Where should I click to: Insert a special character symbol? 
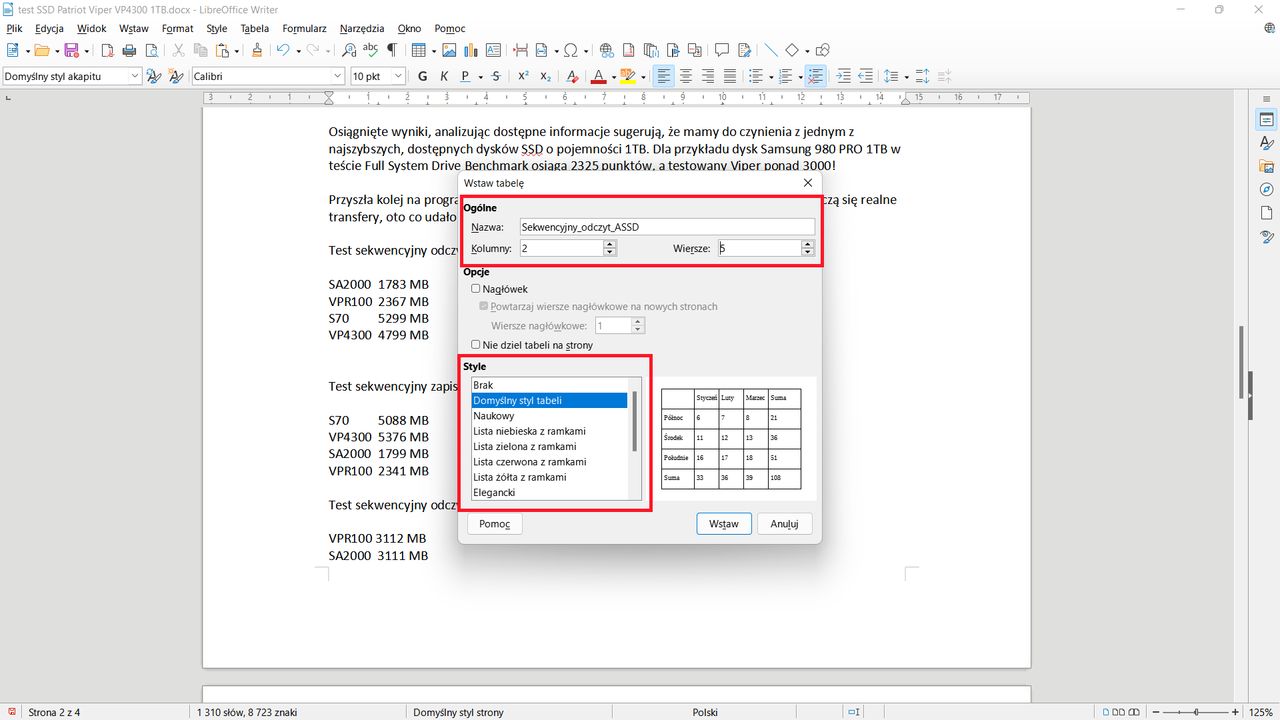pyautogui.click(x=570, y=50)
